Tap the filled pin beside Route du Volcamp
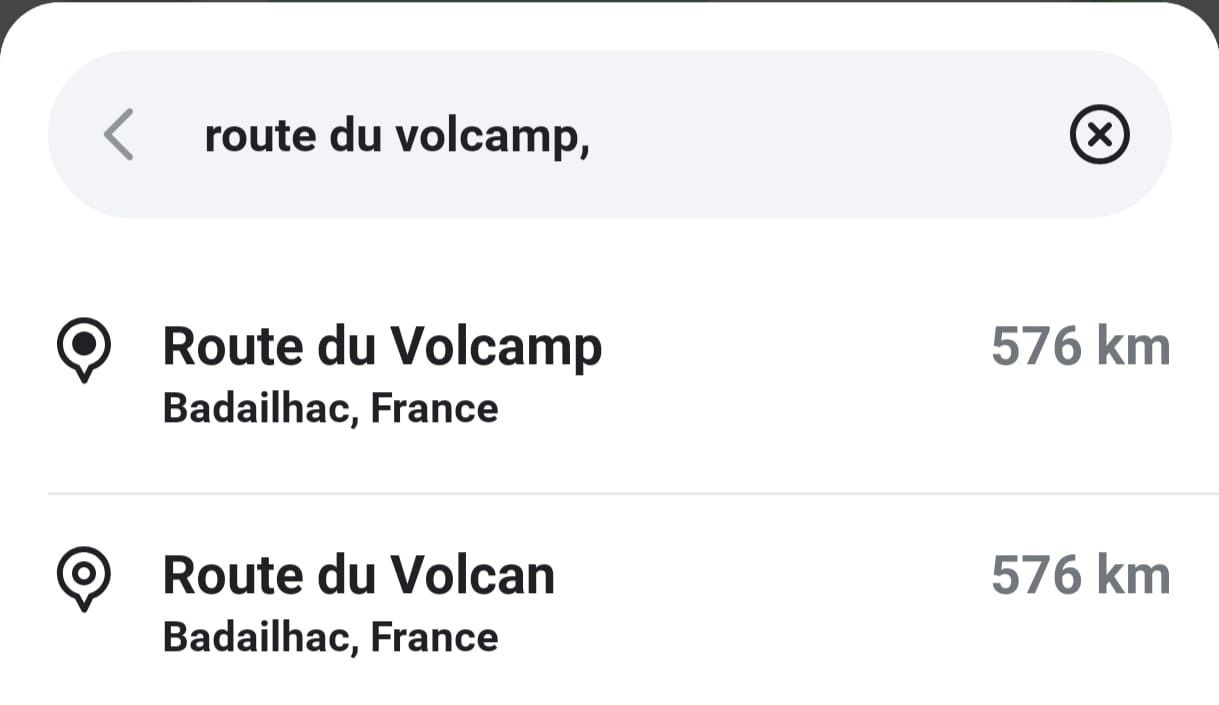Viewport: 1219px width, 705px height. tap(85, 349)
